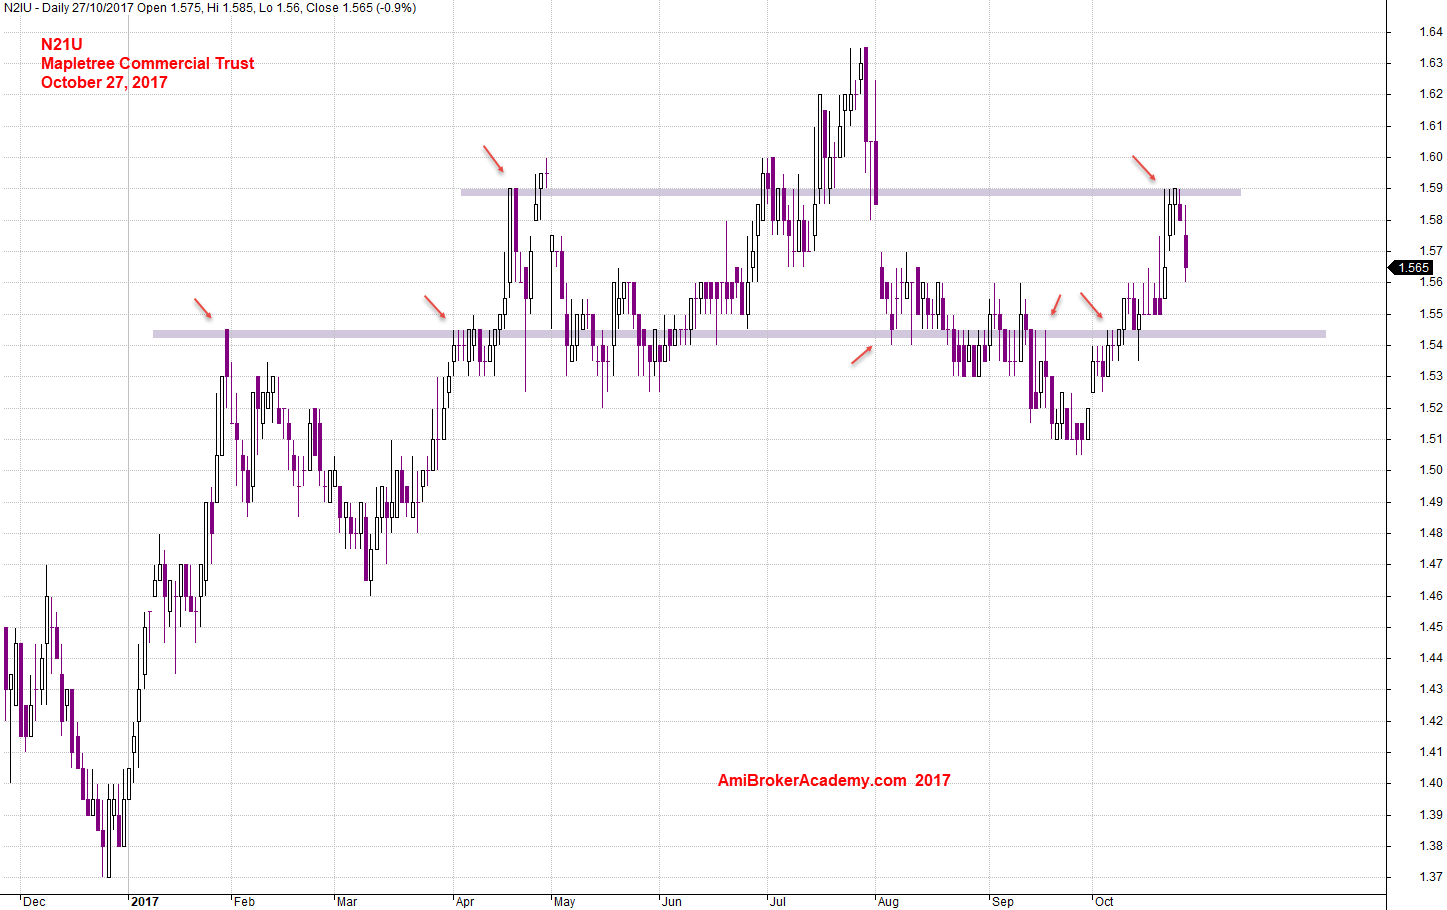The image size is (1447, 910).
Task: Click the 1.61 price axis label
Action: [1431, 126]
